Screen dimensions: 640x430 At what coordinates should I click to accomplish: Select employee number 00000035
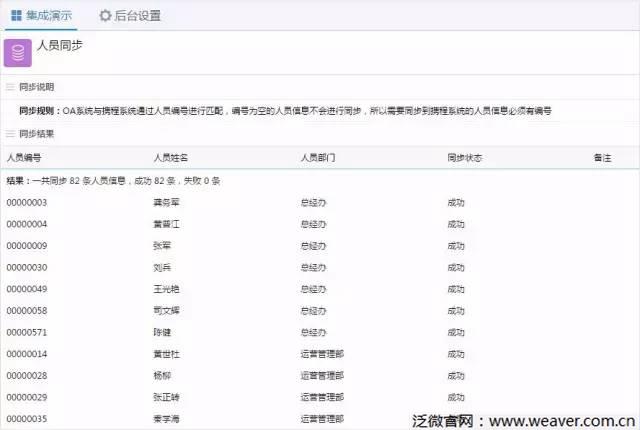click(27, 419)
